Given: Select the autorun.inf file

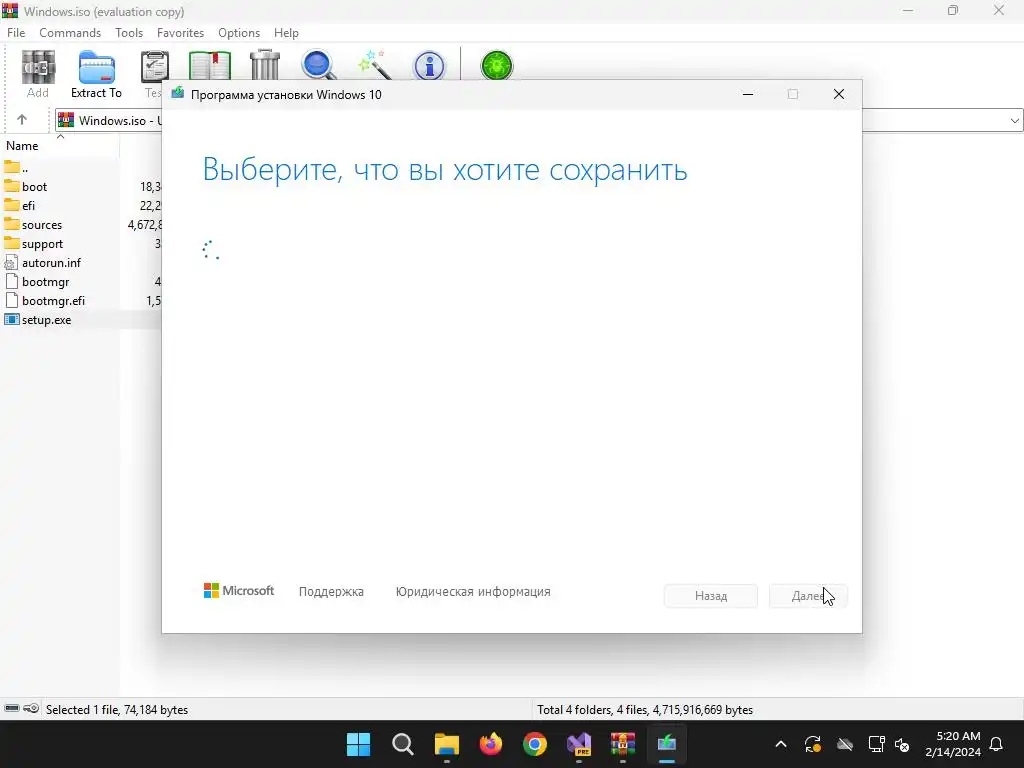Looking at the screenshot, I should pos(51,263).
